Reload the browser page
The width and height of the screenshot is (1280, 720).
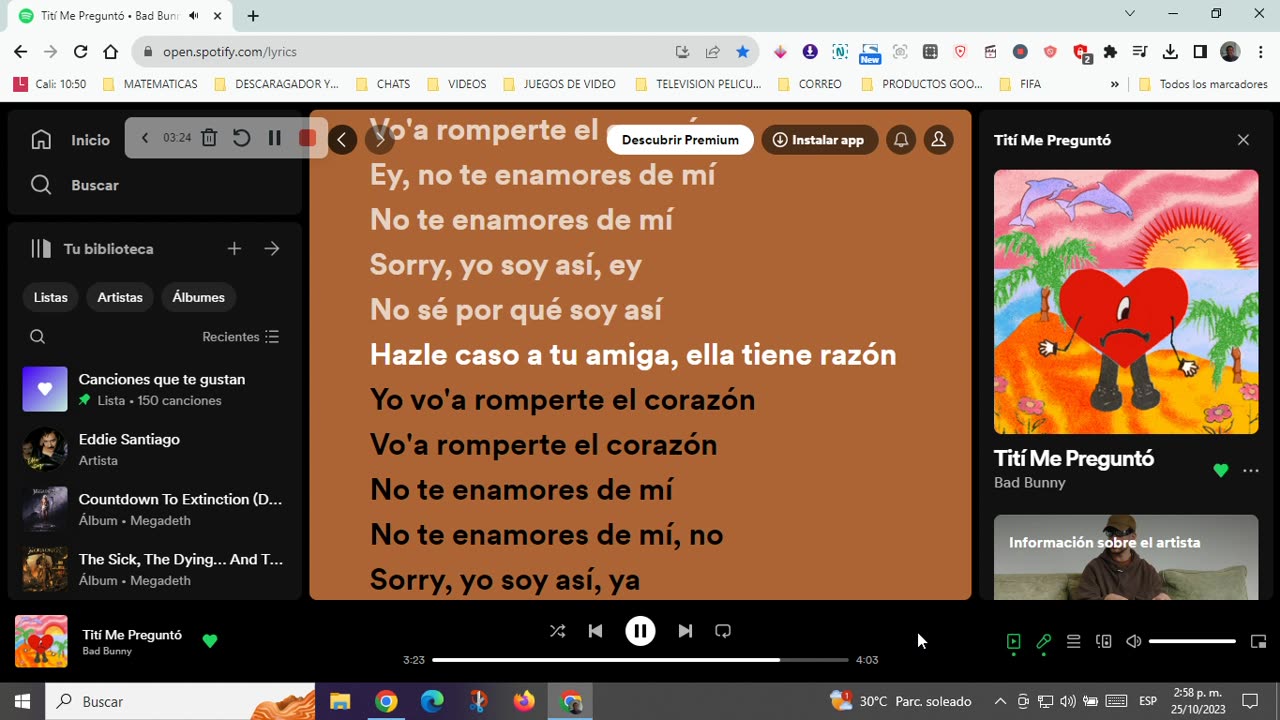(81, 52)
